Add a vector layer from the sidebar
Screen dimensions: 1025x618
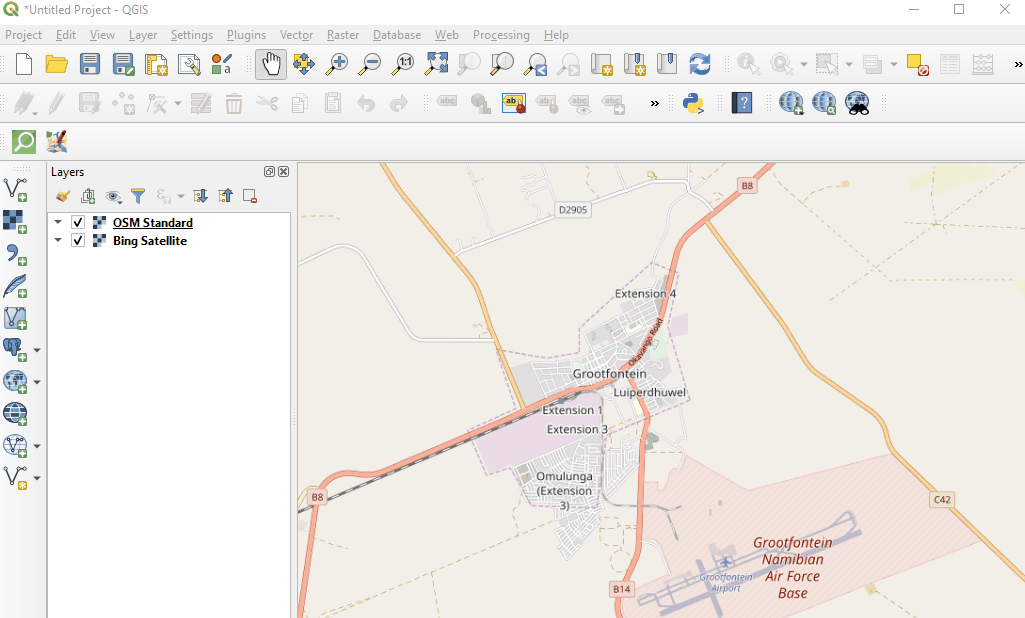(15, 189)
